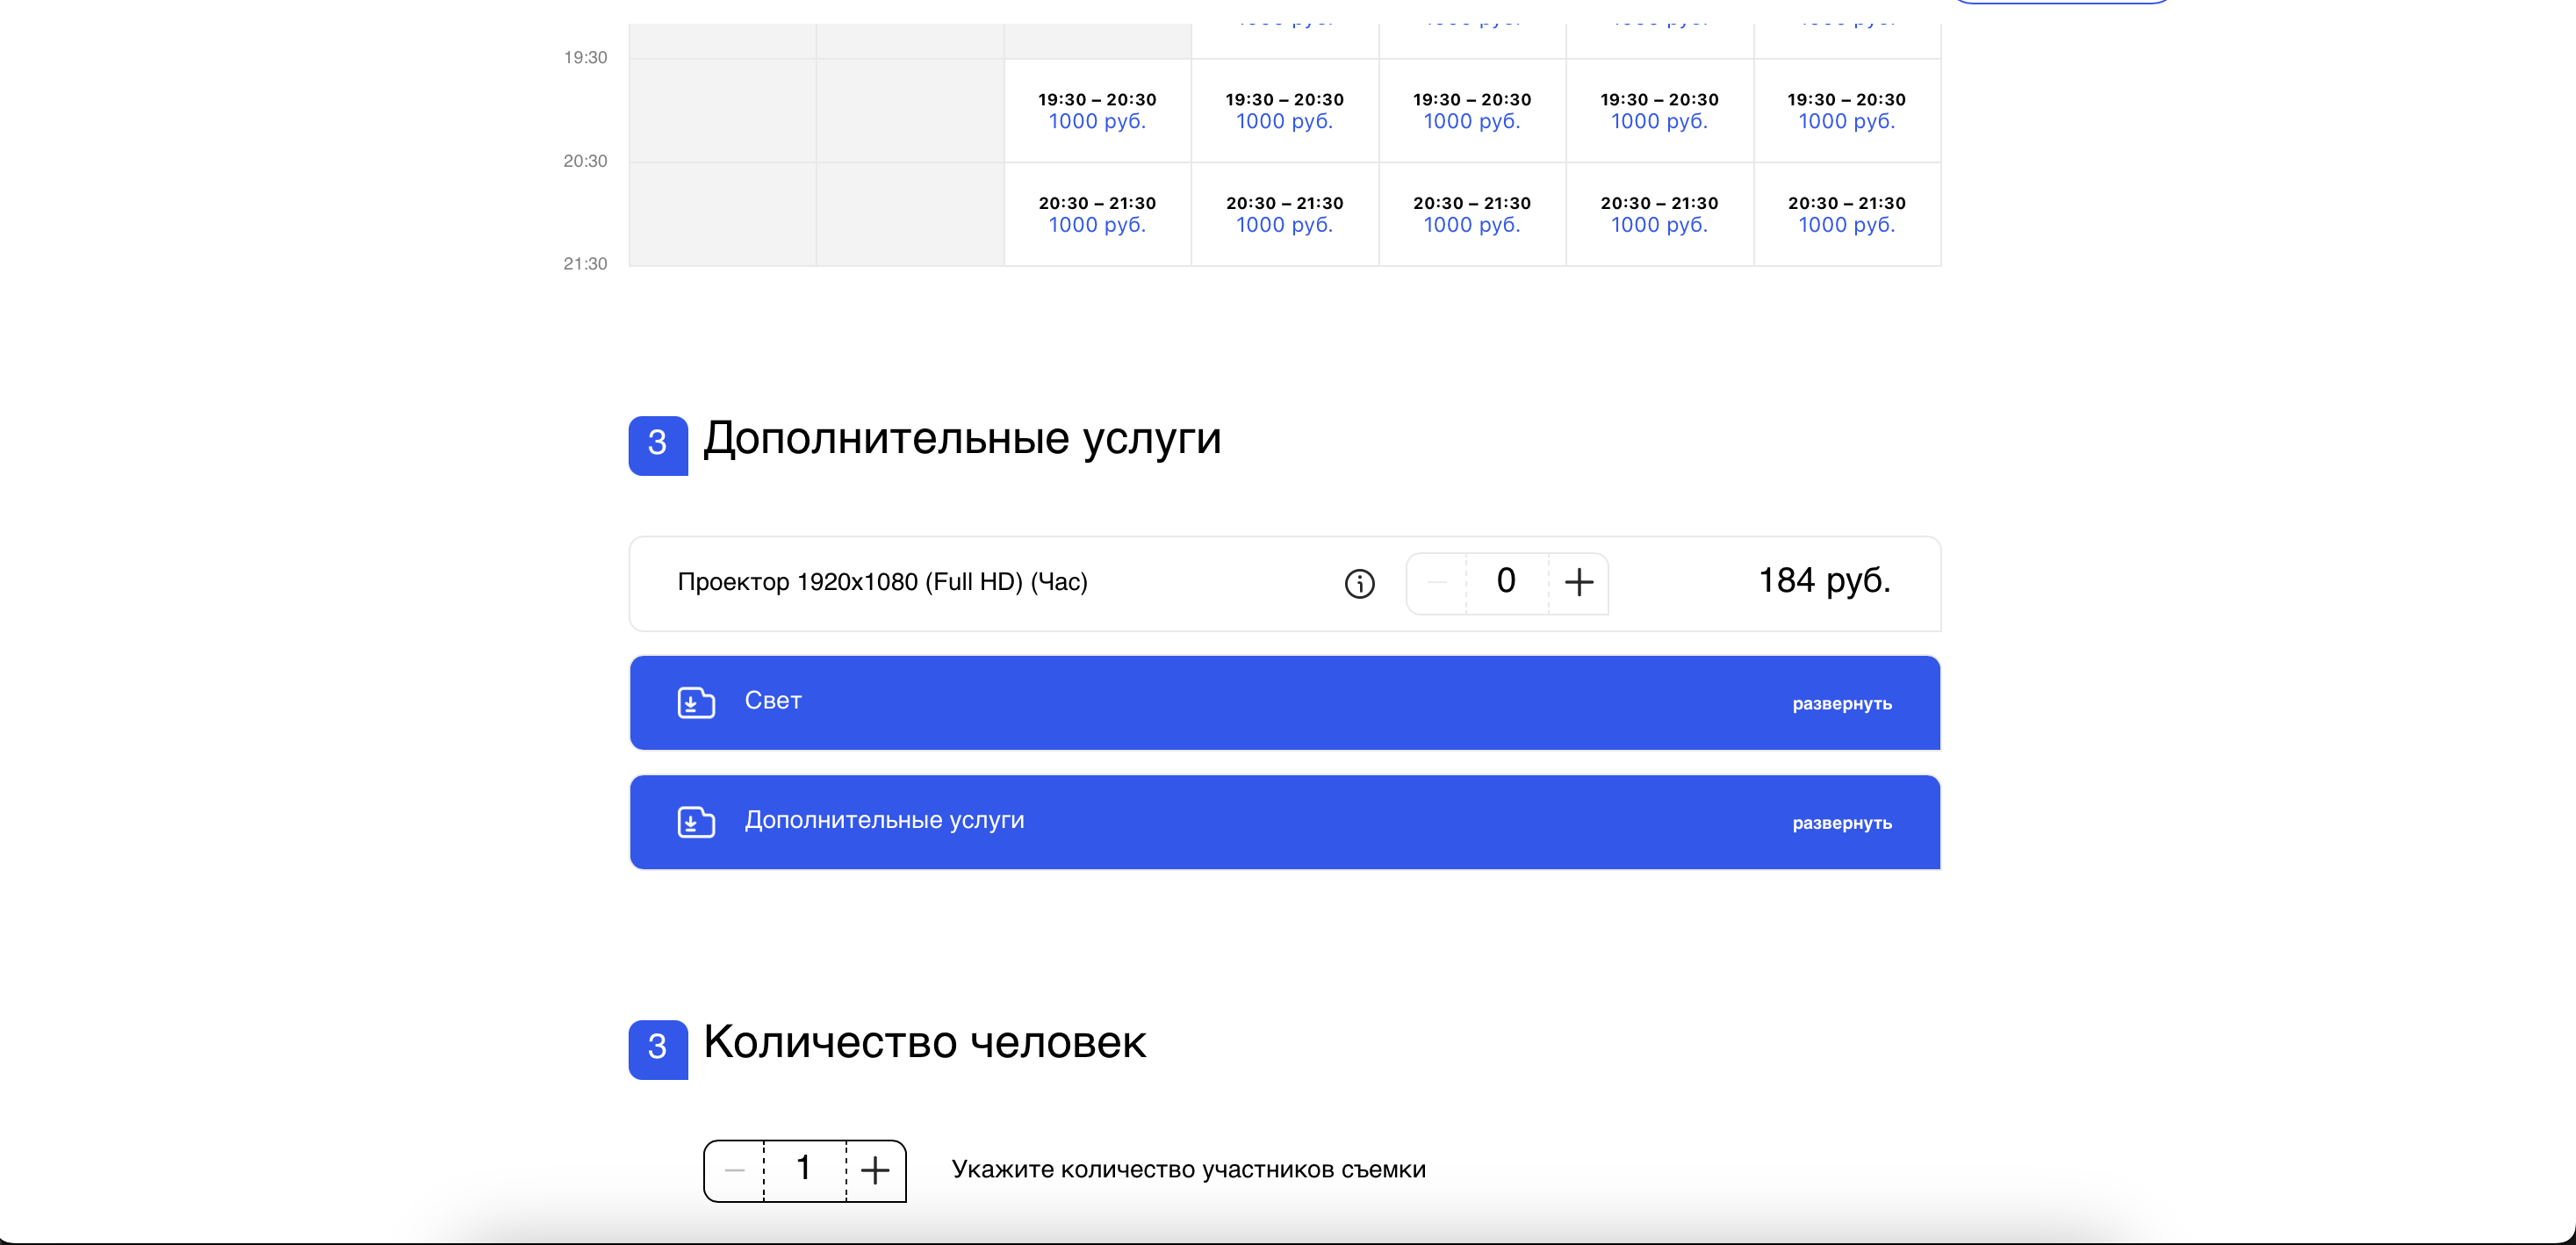Click развернуть in Дополнительные услуги bar
The width and height of the screenshot is (2576, 1245).
click(x=1841, y=823)
